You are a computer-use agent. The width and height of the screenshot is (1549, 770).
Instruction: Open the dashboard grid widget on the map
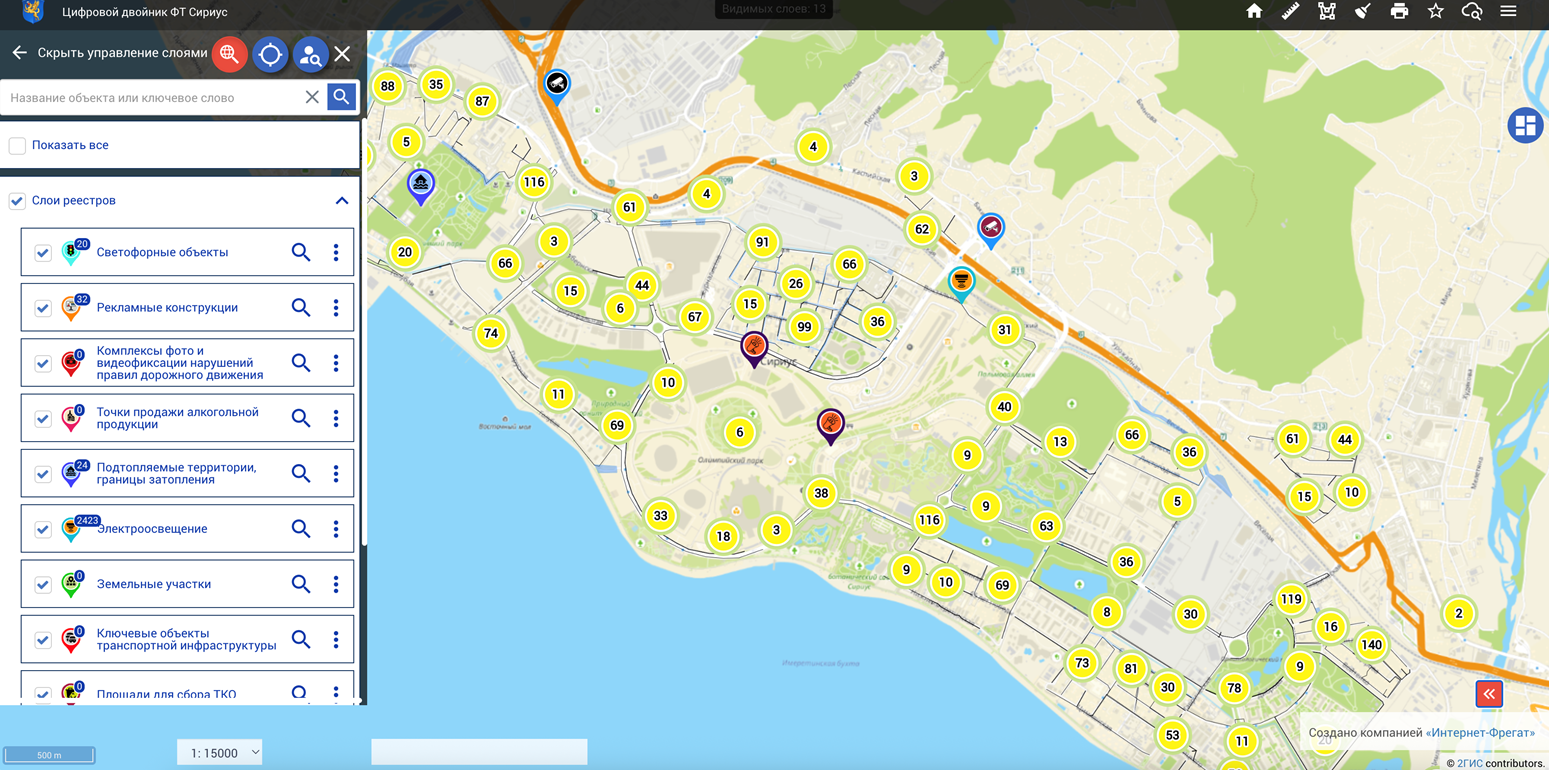[x=1524, y=125]
